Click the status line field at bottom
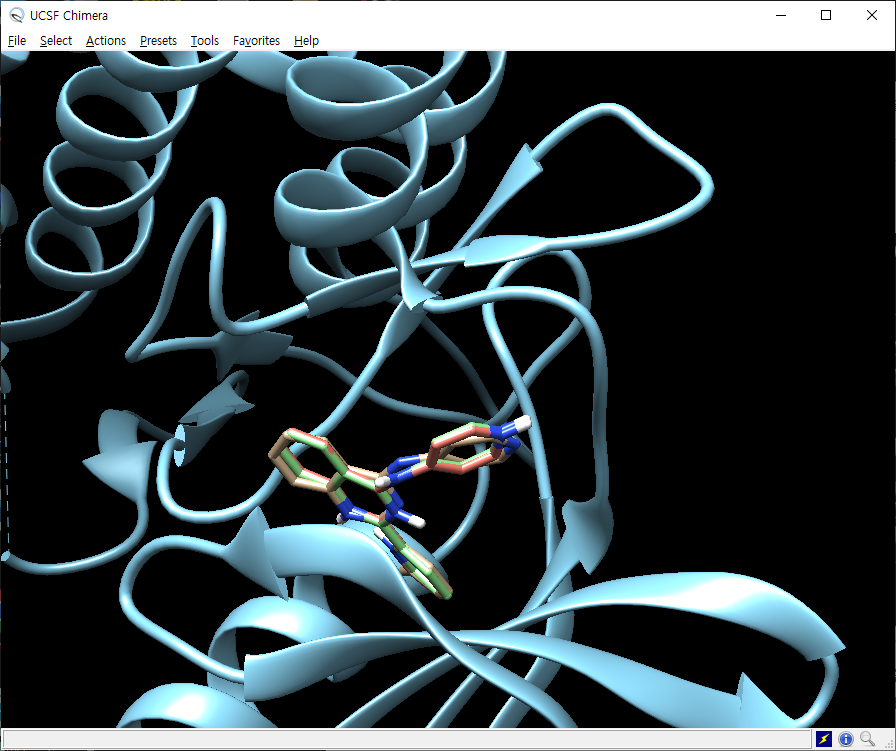Viewport: 896px width, 751px height. pos(406,739)
